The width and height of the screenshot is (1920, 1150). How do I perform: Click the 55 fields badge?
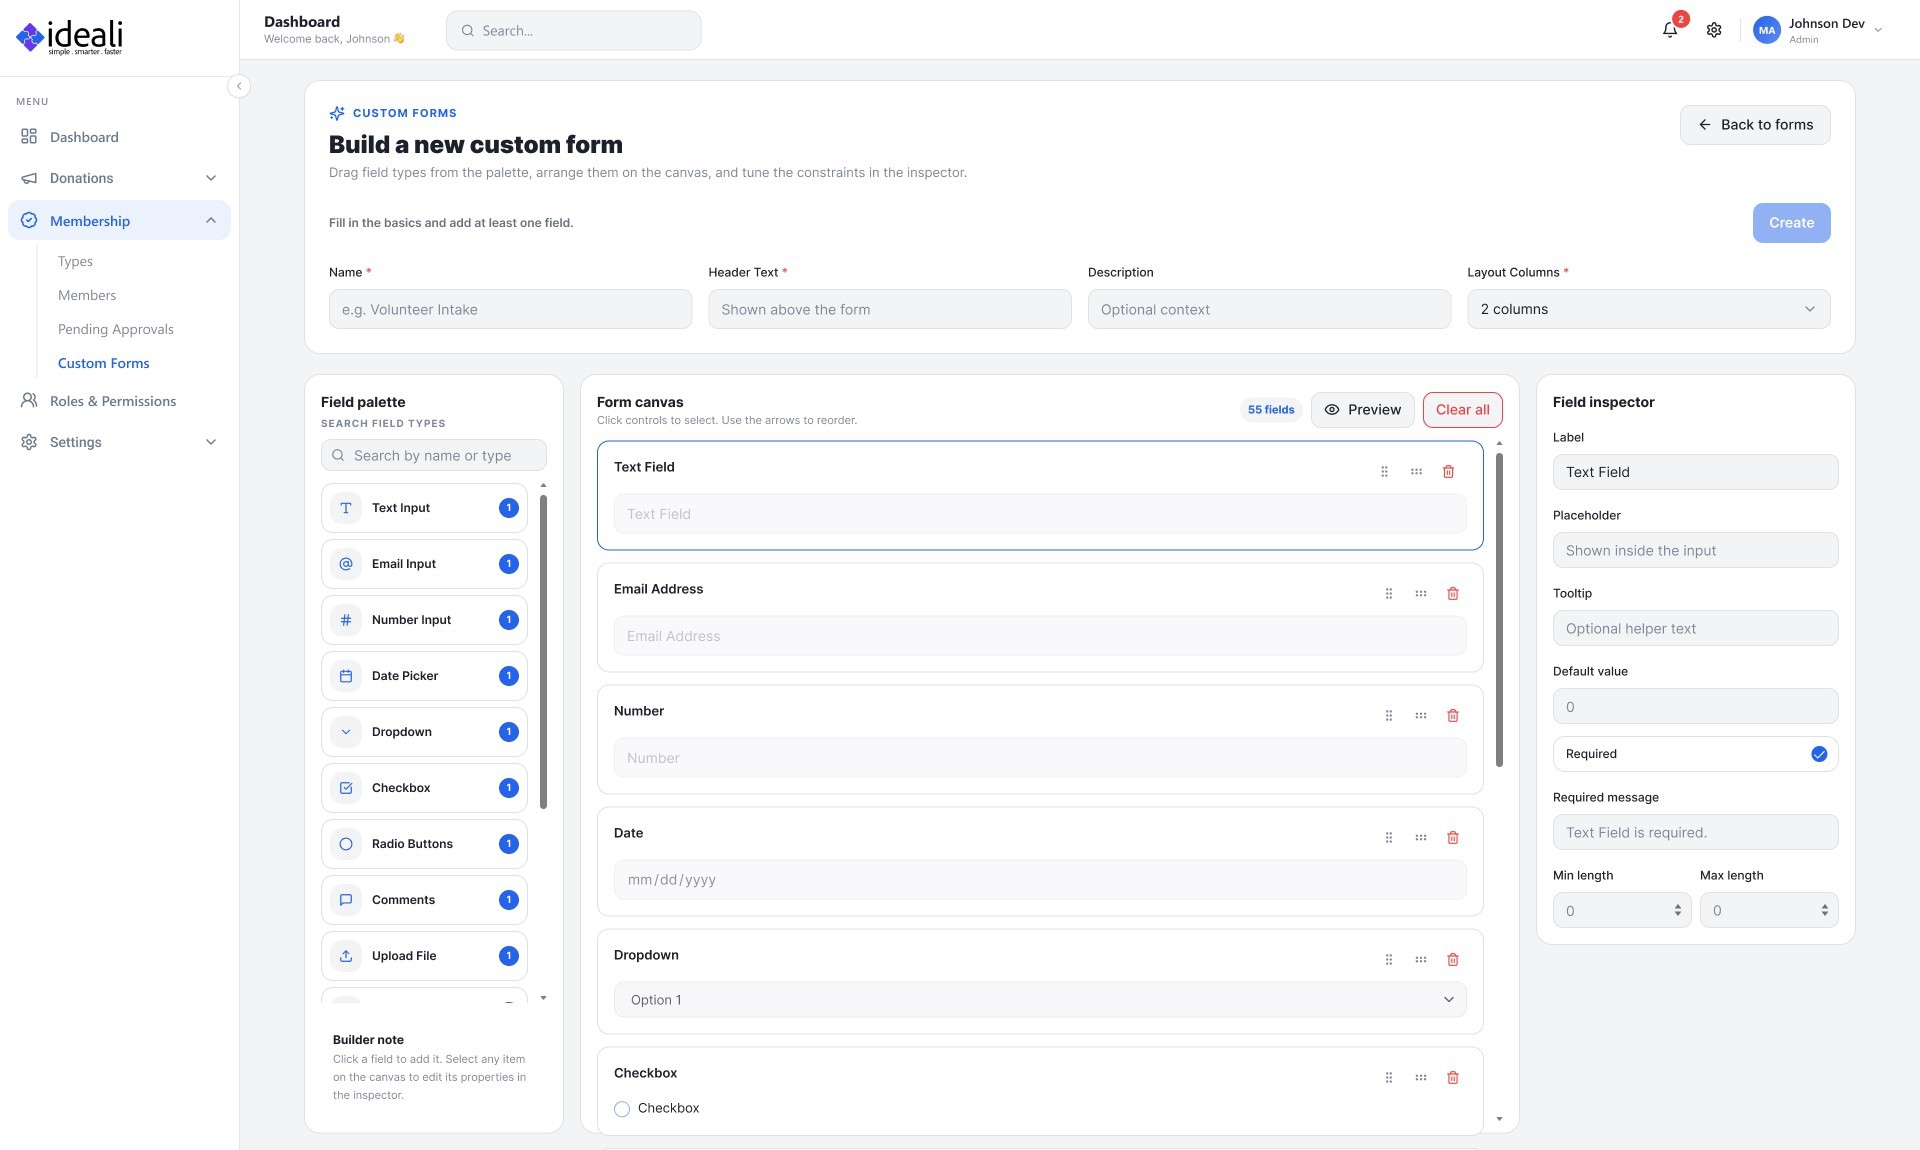[1271, 410]
